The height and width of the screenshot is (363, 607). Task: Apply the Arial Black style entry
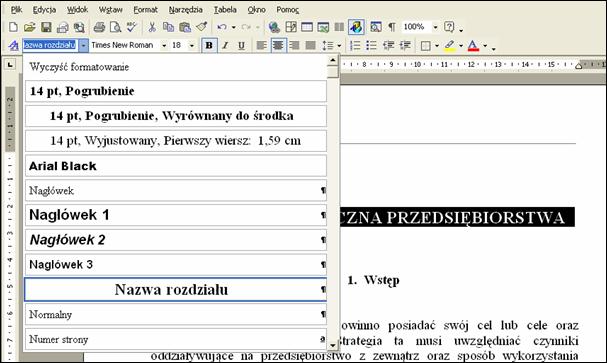tap(176, 166)
